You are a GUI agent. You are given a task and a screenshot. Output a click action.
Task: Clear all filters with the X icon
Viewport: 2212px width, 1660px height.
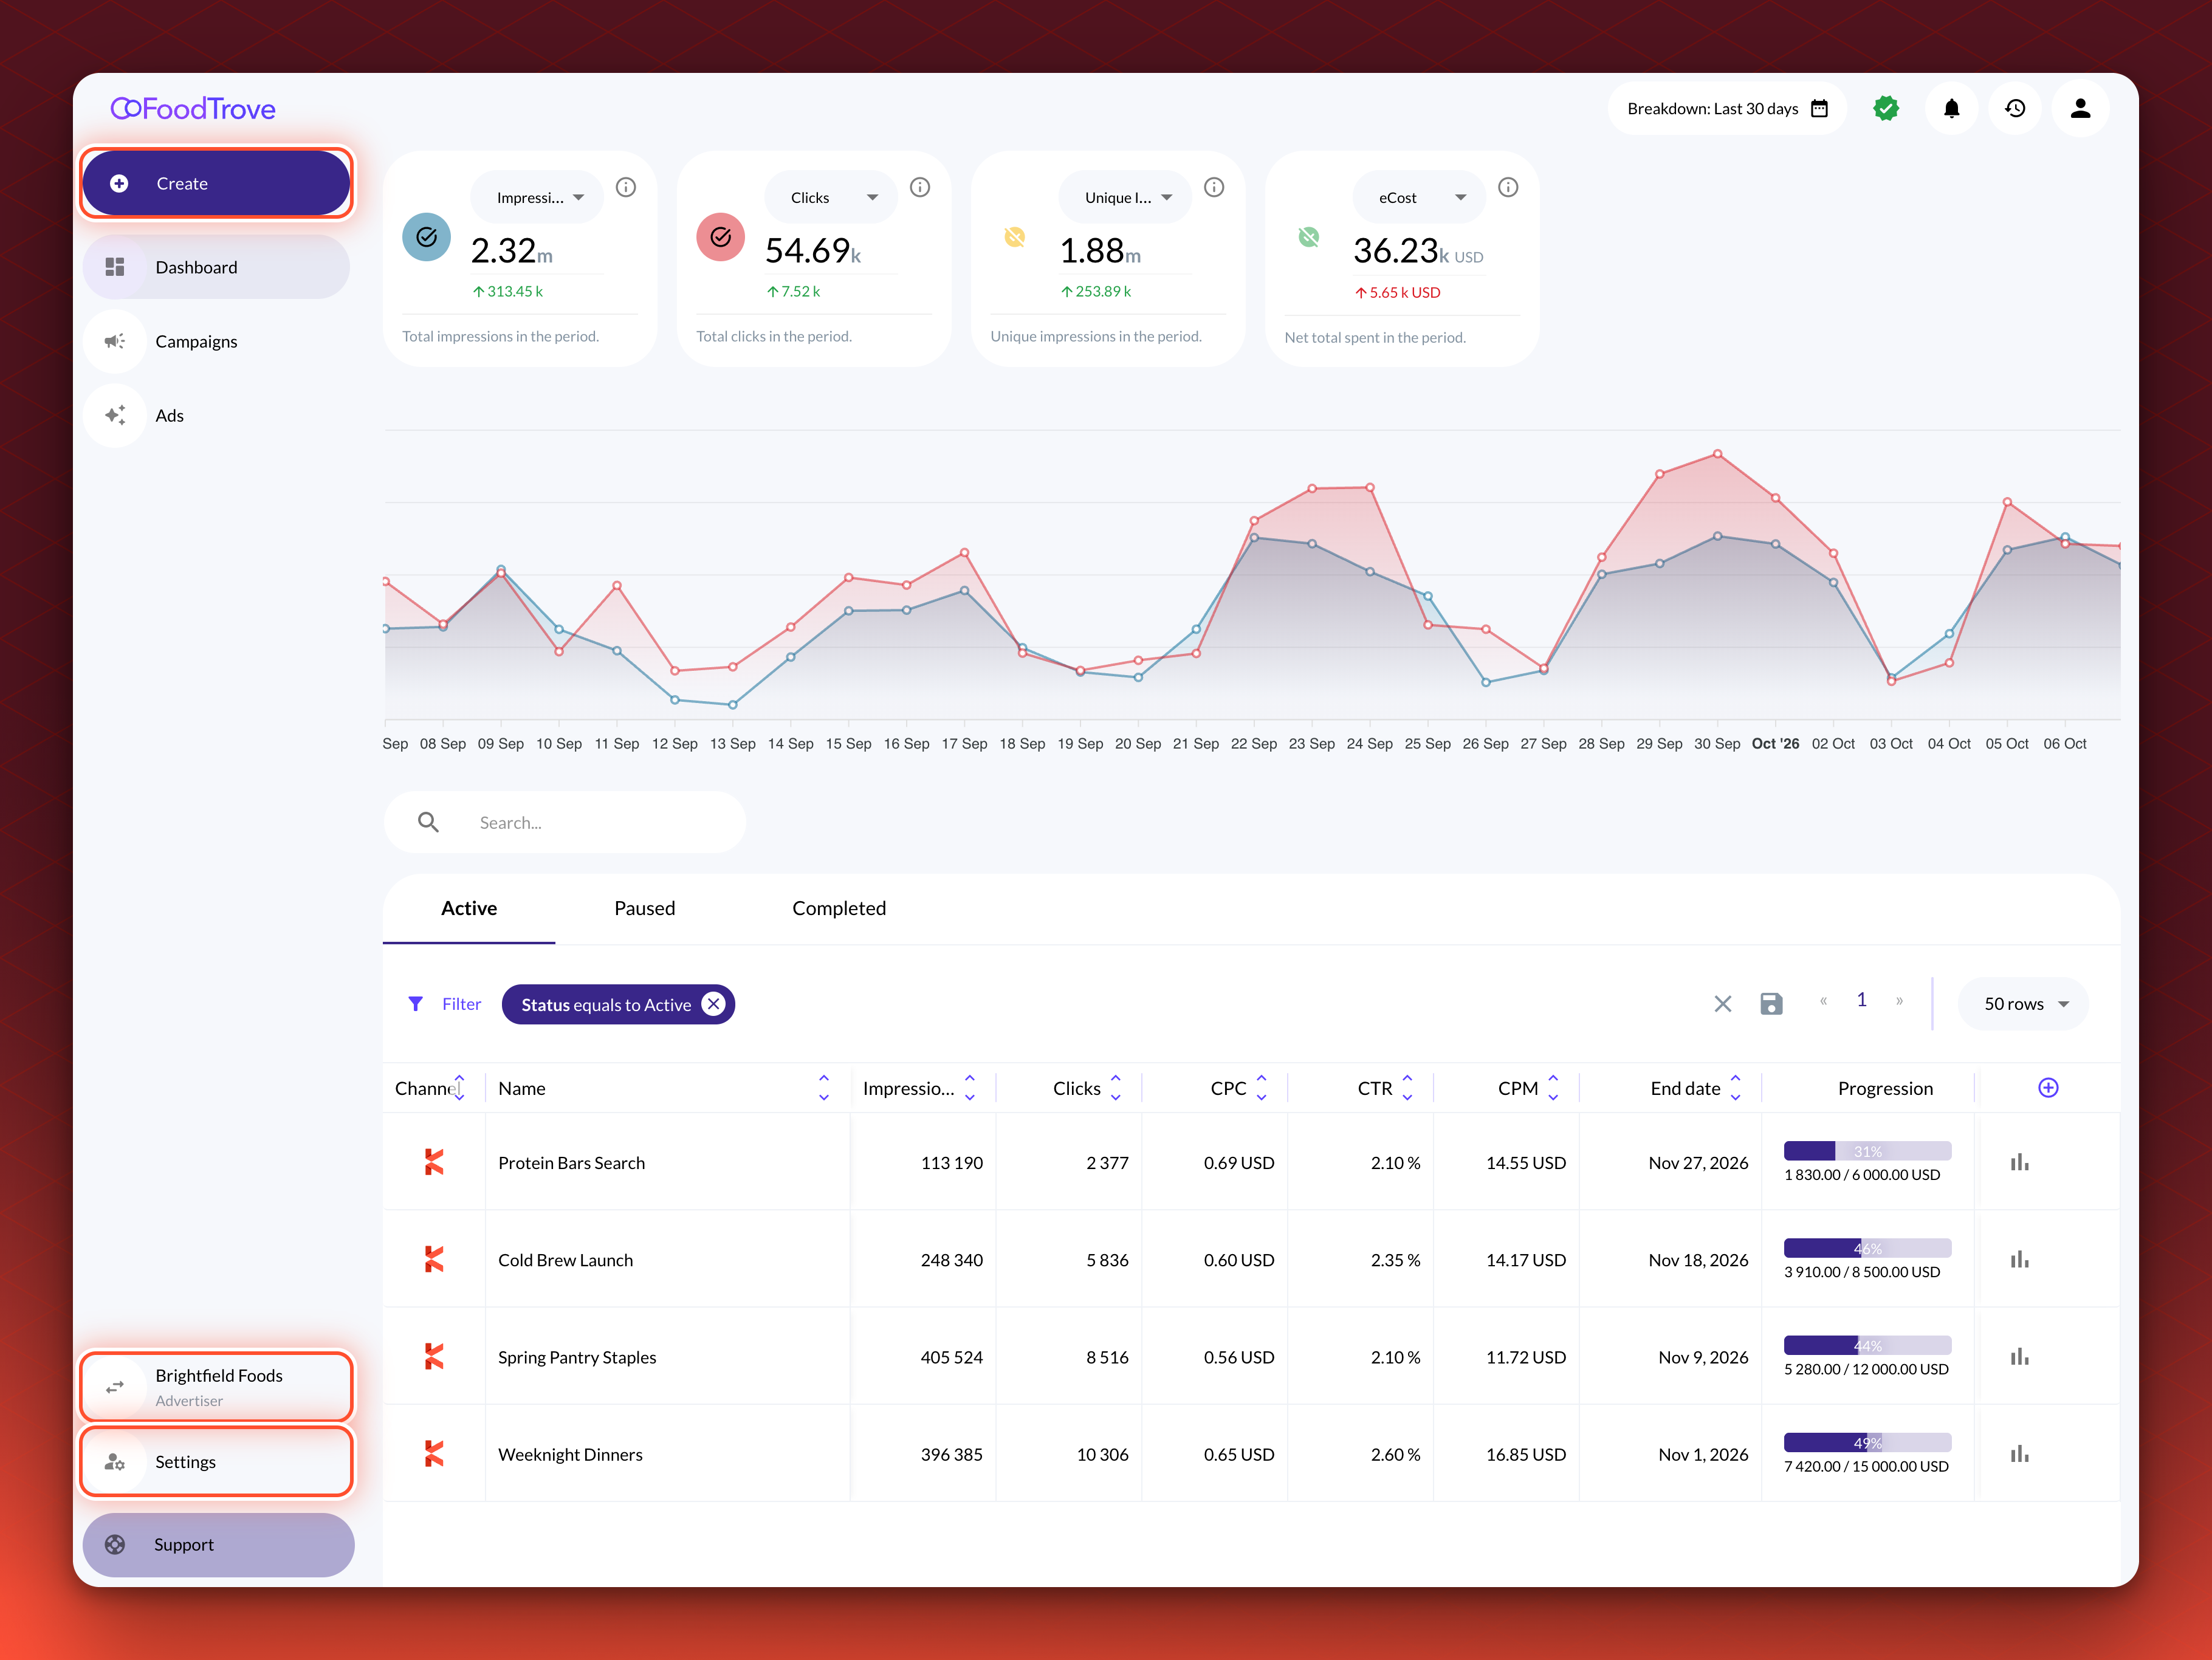[1722, 1003]
